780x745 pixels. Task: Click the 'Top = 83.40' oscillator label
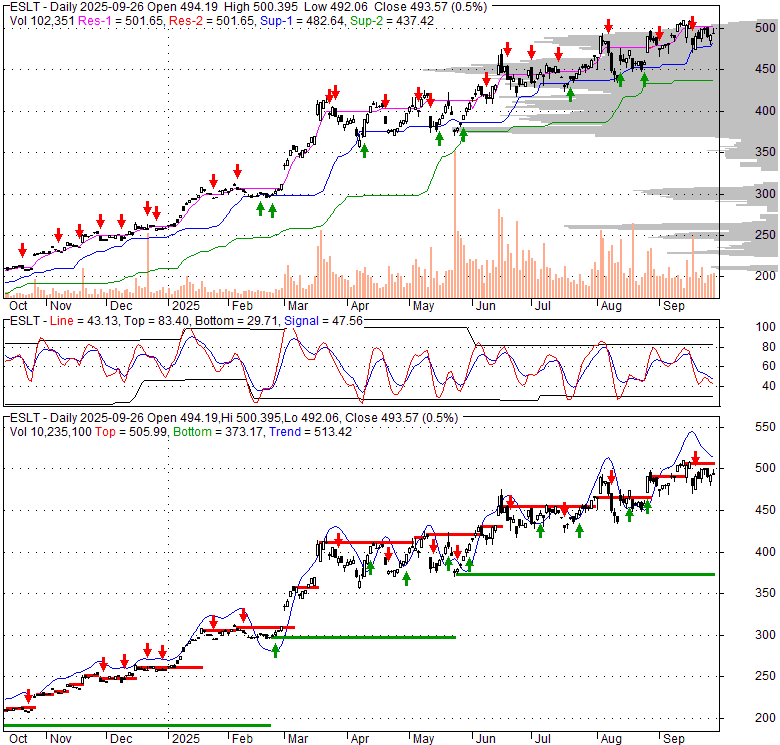point(156,321)
